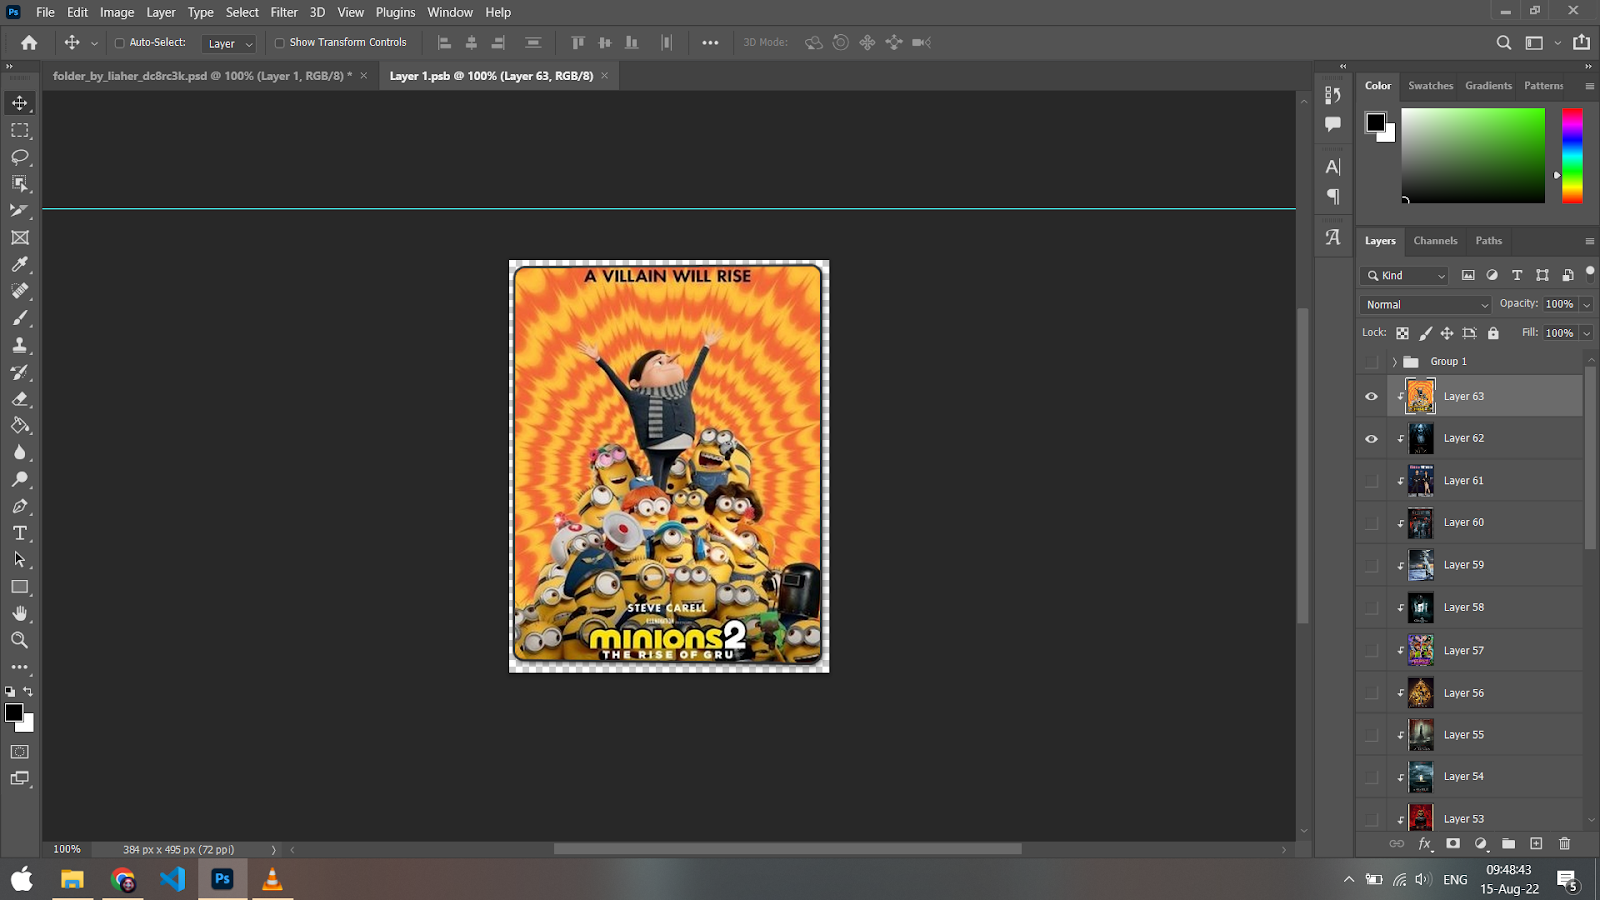Screen dimensions: 1600x900
Task: Open Opacity slider dropdown arrow
Action: [1587, 305]
